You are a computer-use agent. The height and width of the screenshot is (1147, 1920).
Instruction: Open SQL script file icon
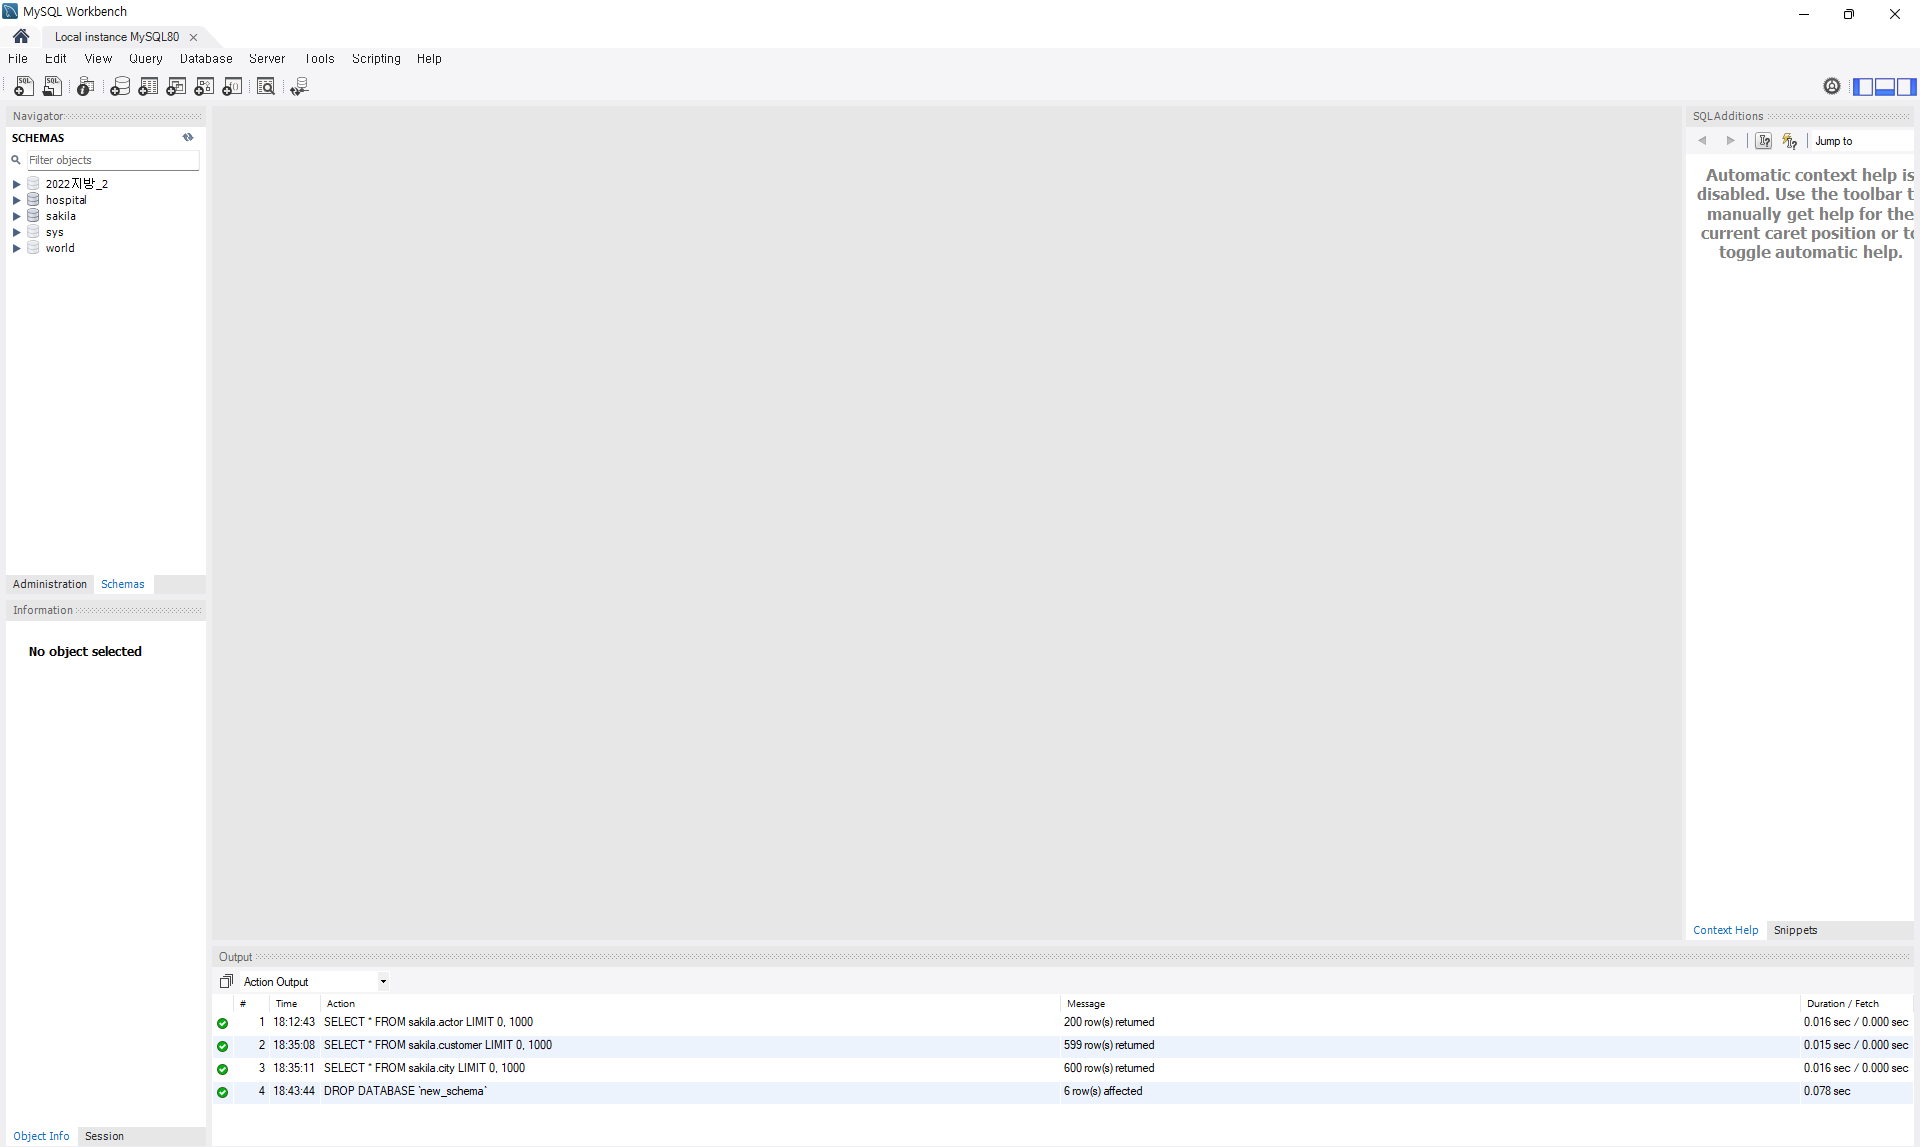[52, 87]
